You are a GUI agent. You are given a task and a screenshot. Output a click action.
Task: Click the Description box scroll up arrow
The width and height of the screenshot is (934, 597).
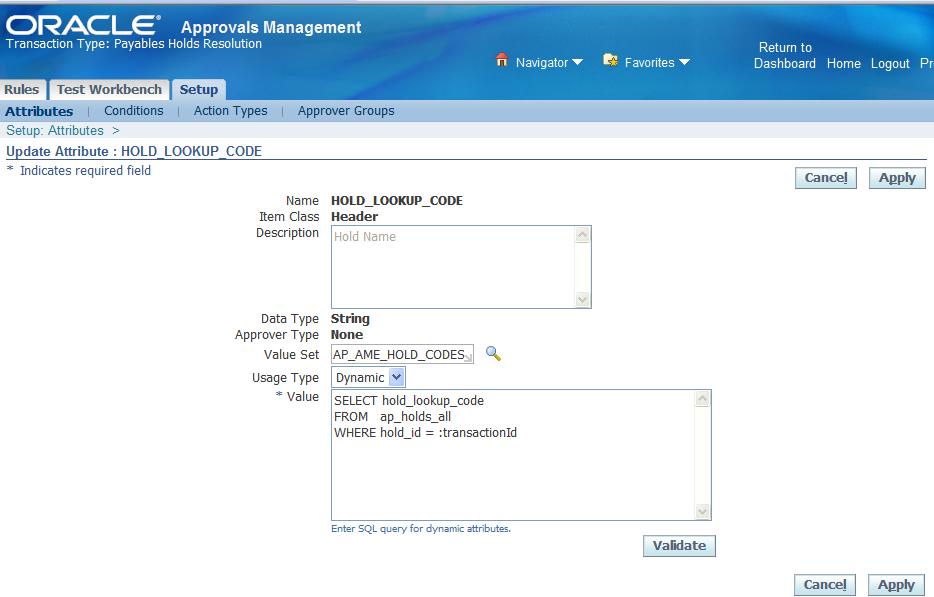click(583, 235)
